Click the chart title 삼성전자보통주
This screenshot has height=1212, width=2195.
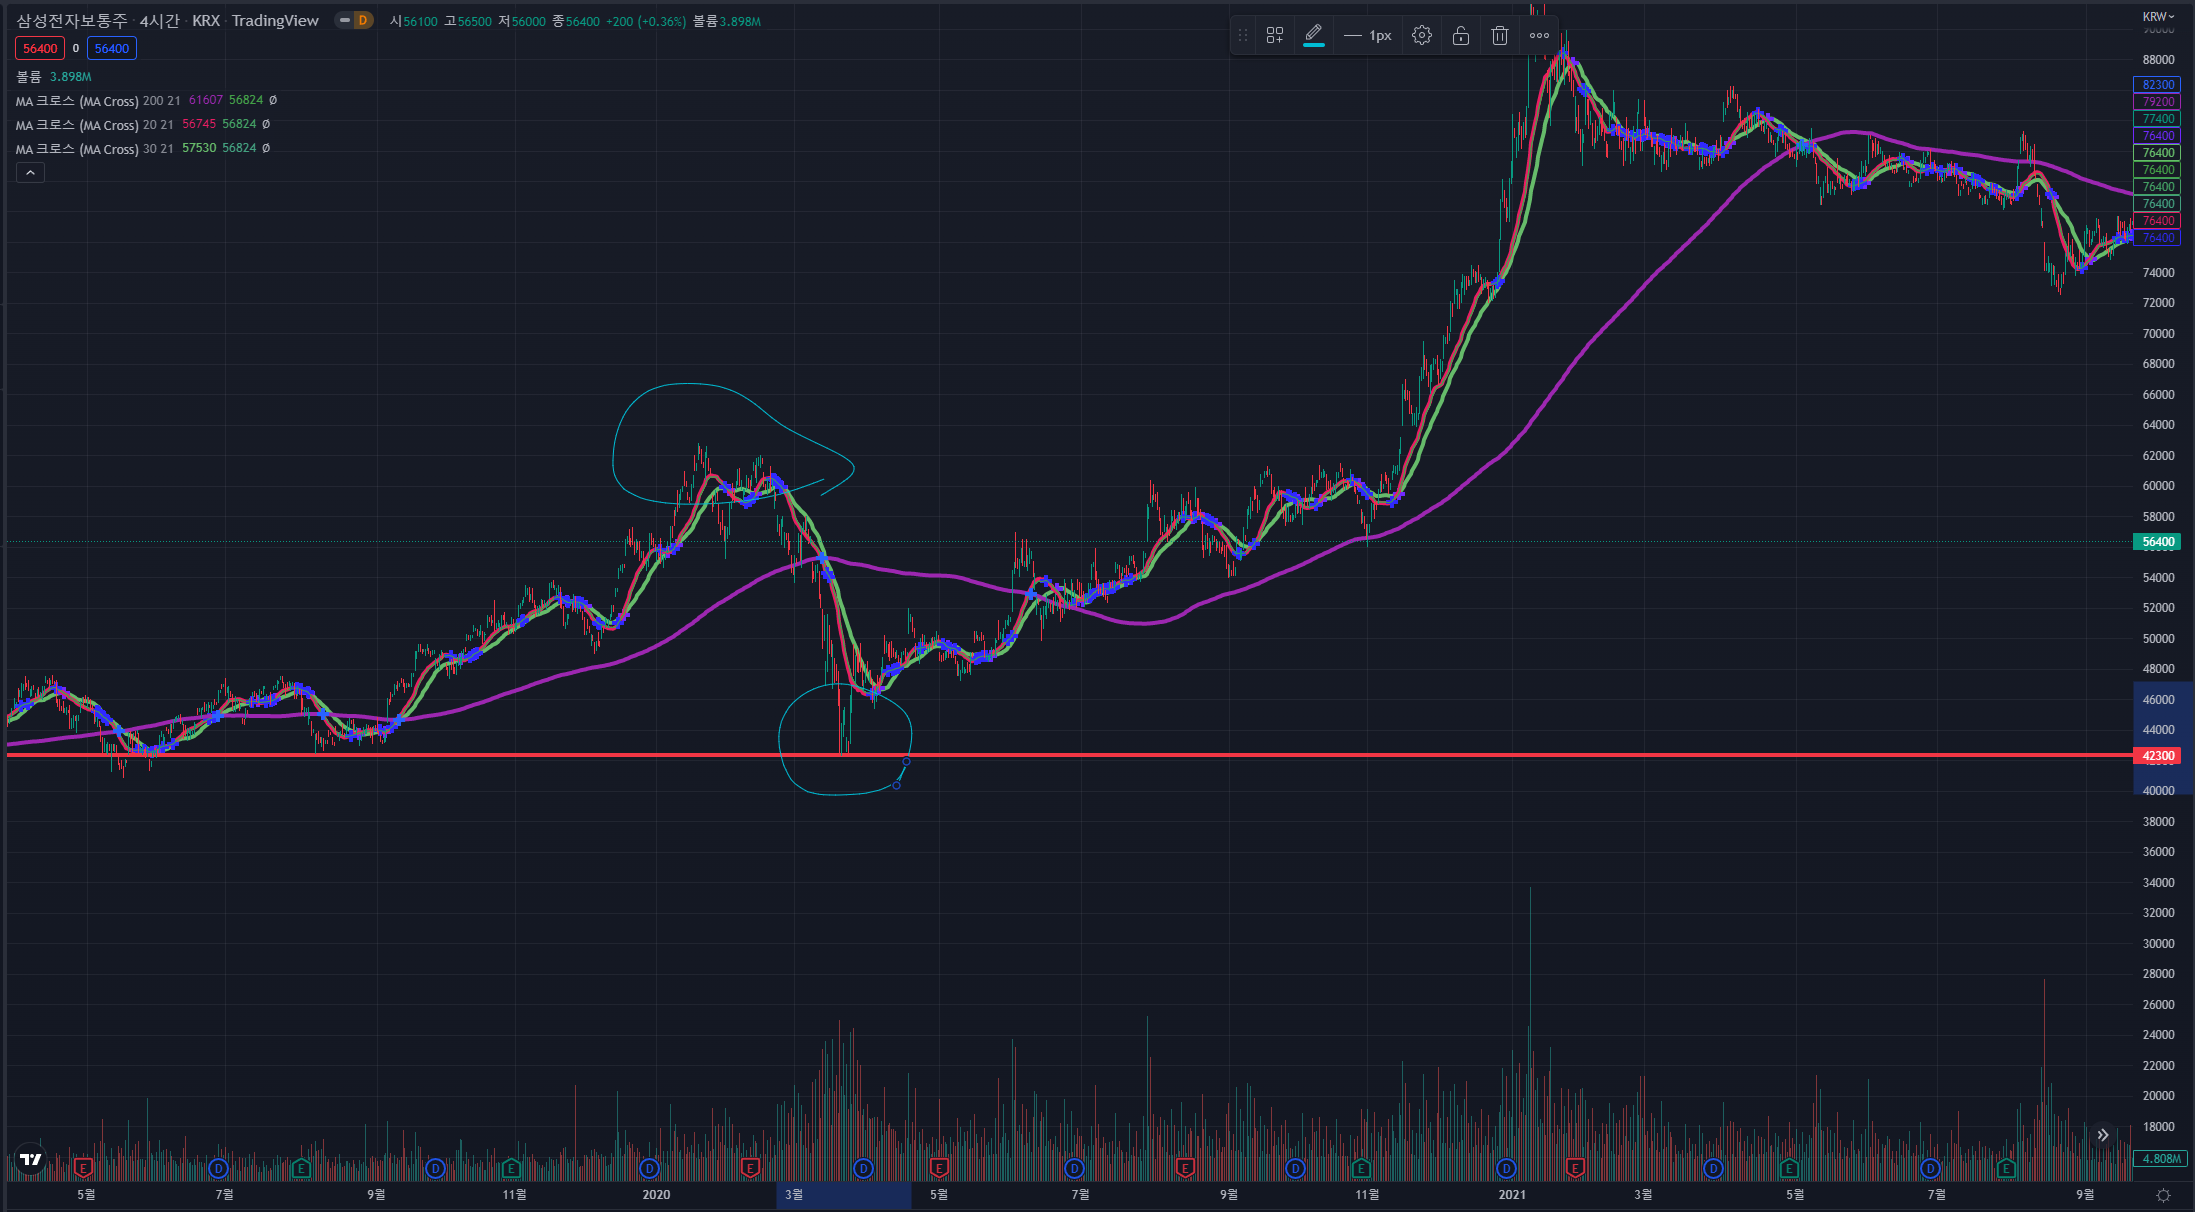coord(72,21)
